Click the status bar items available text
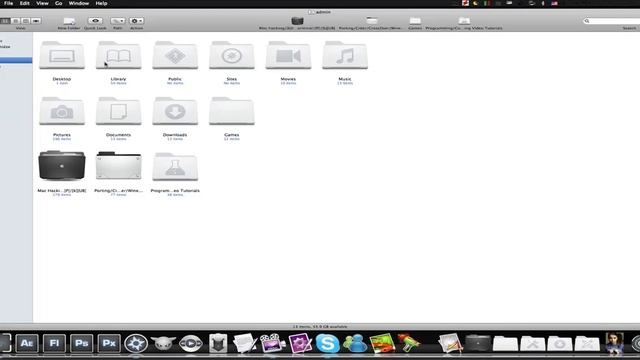This screenshot has height=360, width=640. tap(320, 327)
